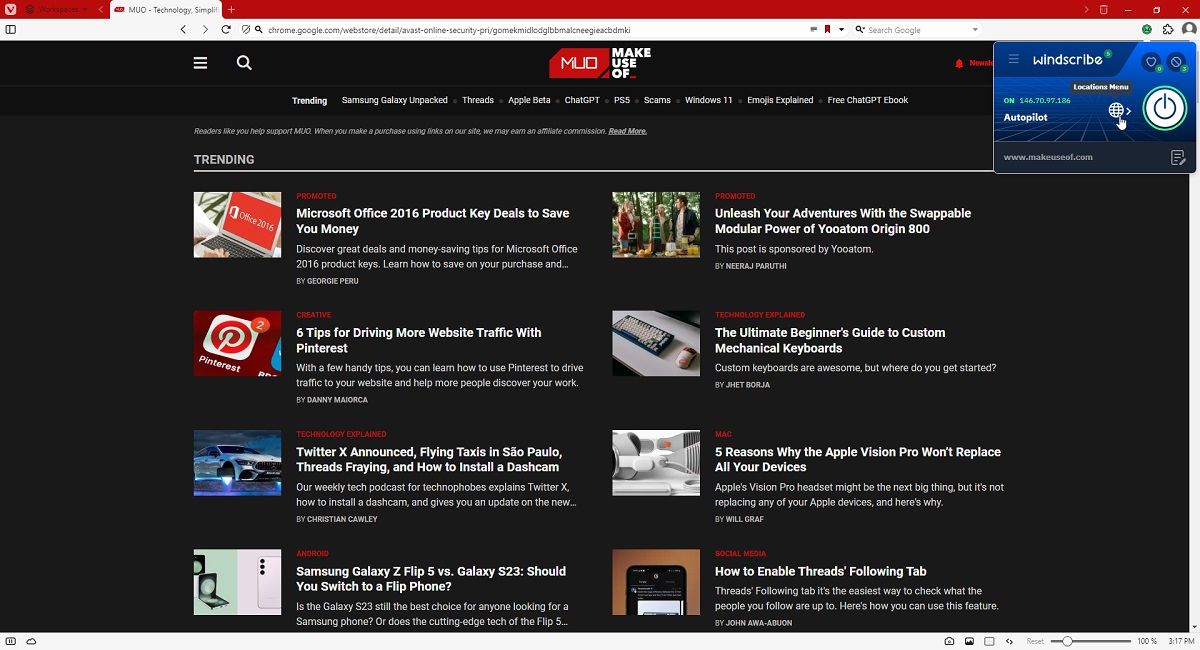Screen dimensions: 1200x650
Task: Open Windscribe's blocked items icon showing badge 3
Action: pos(1176,61)
